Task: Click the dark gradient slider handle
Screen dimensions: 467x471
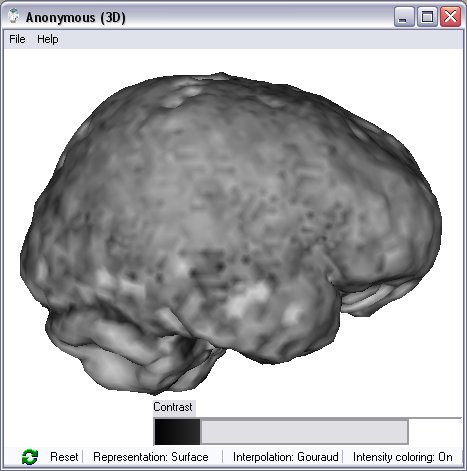Action: 177,432
